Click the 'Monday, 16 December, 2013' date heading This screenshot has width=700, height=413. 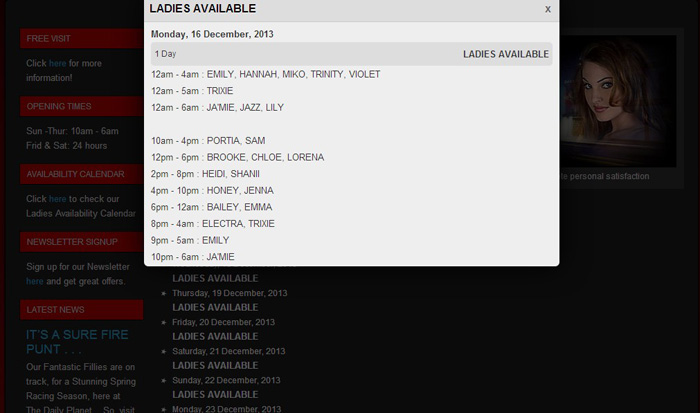[x=212, y=34]
